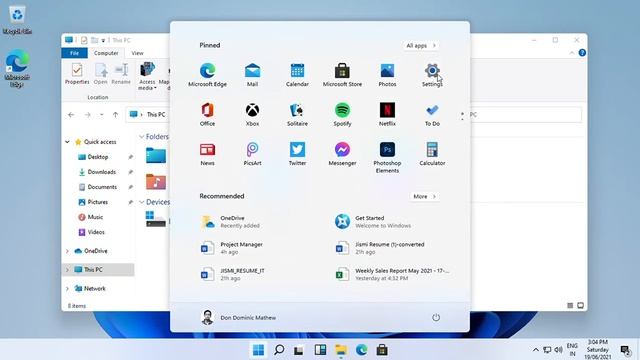Launch Solitaire

coord(297,114)
